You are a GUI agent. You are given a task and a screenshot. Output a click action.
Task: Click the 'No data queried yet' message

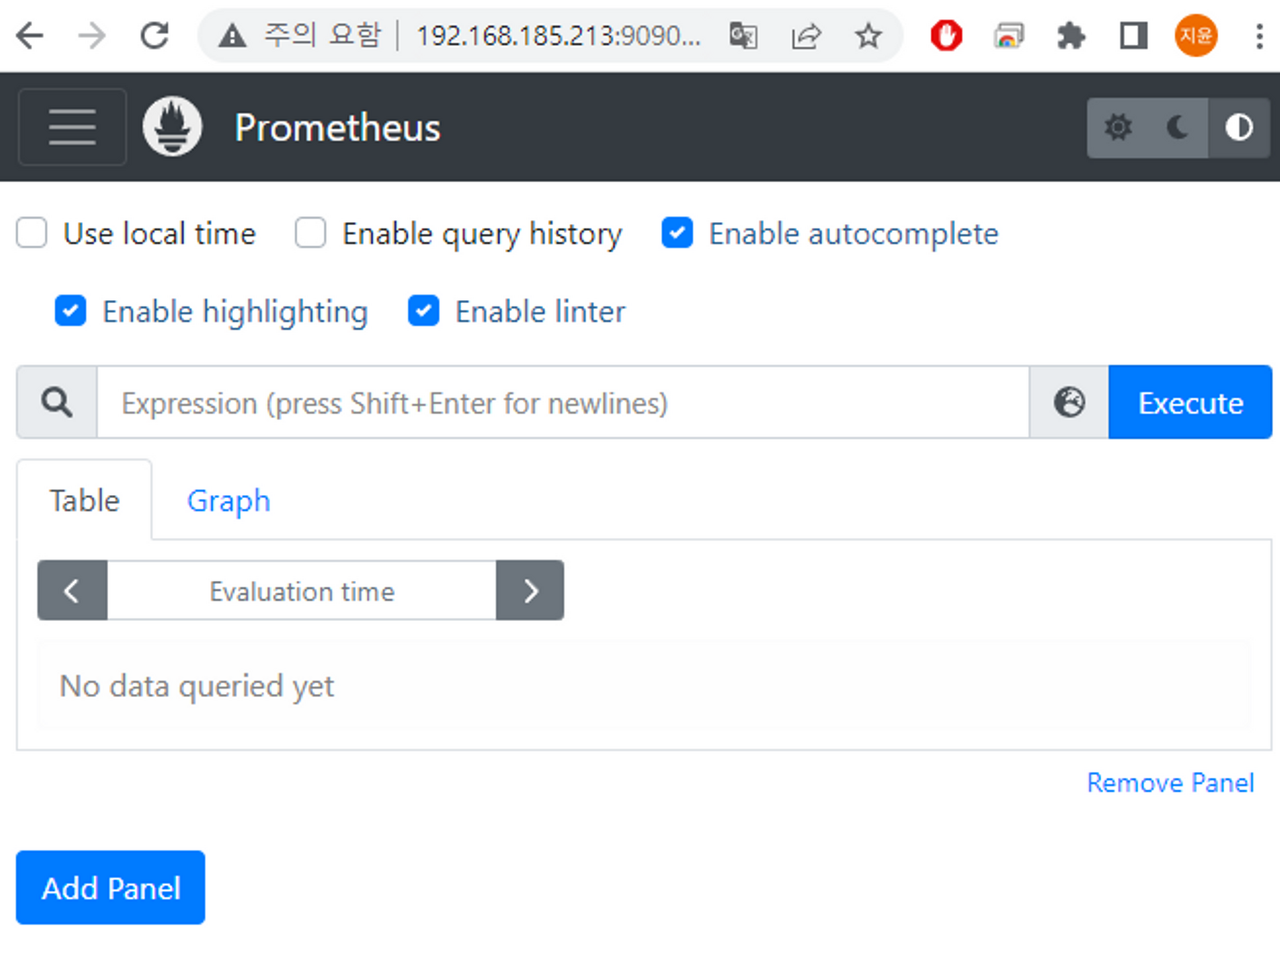coord(197,686)
